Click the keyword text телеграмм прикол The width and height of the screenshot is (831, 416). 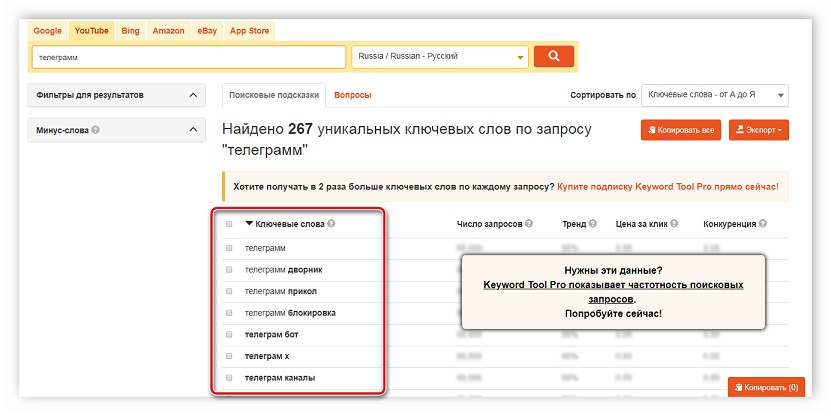281,291
